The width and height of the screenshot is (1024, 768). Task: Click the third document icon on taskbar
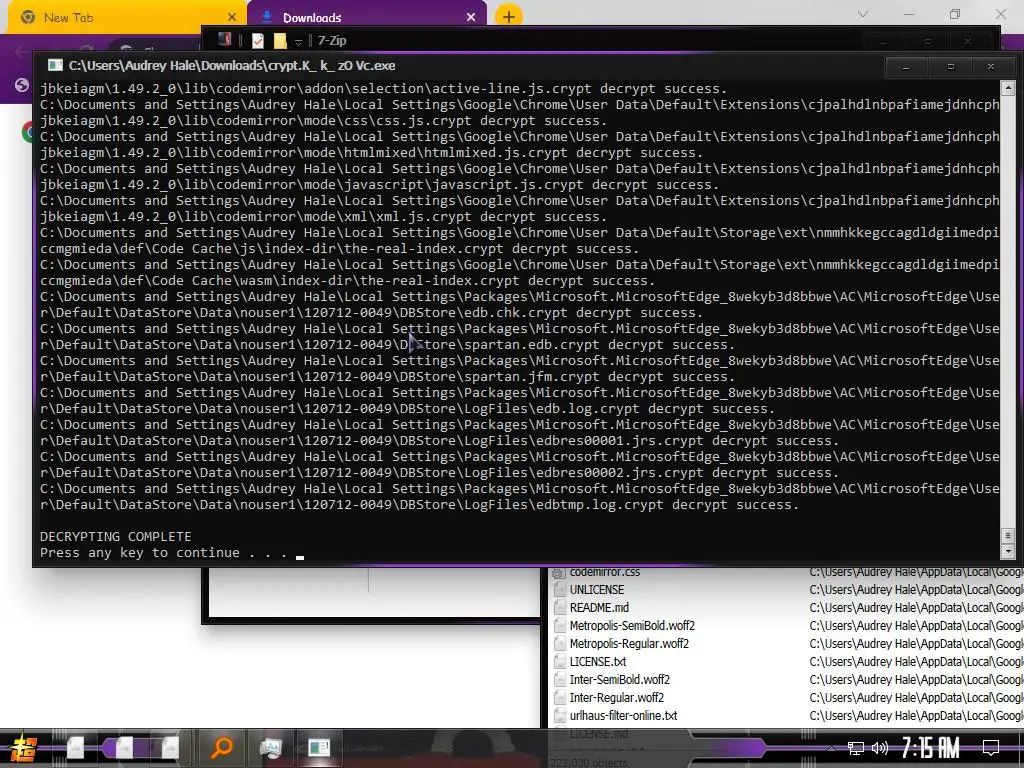(170, 748)
